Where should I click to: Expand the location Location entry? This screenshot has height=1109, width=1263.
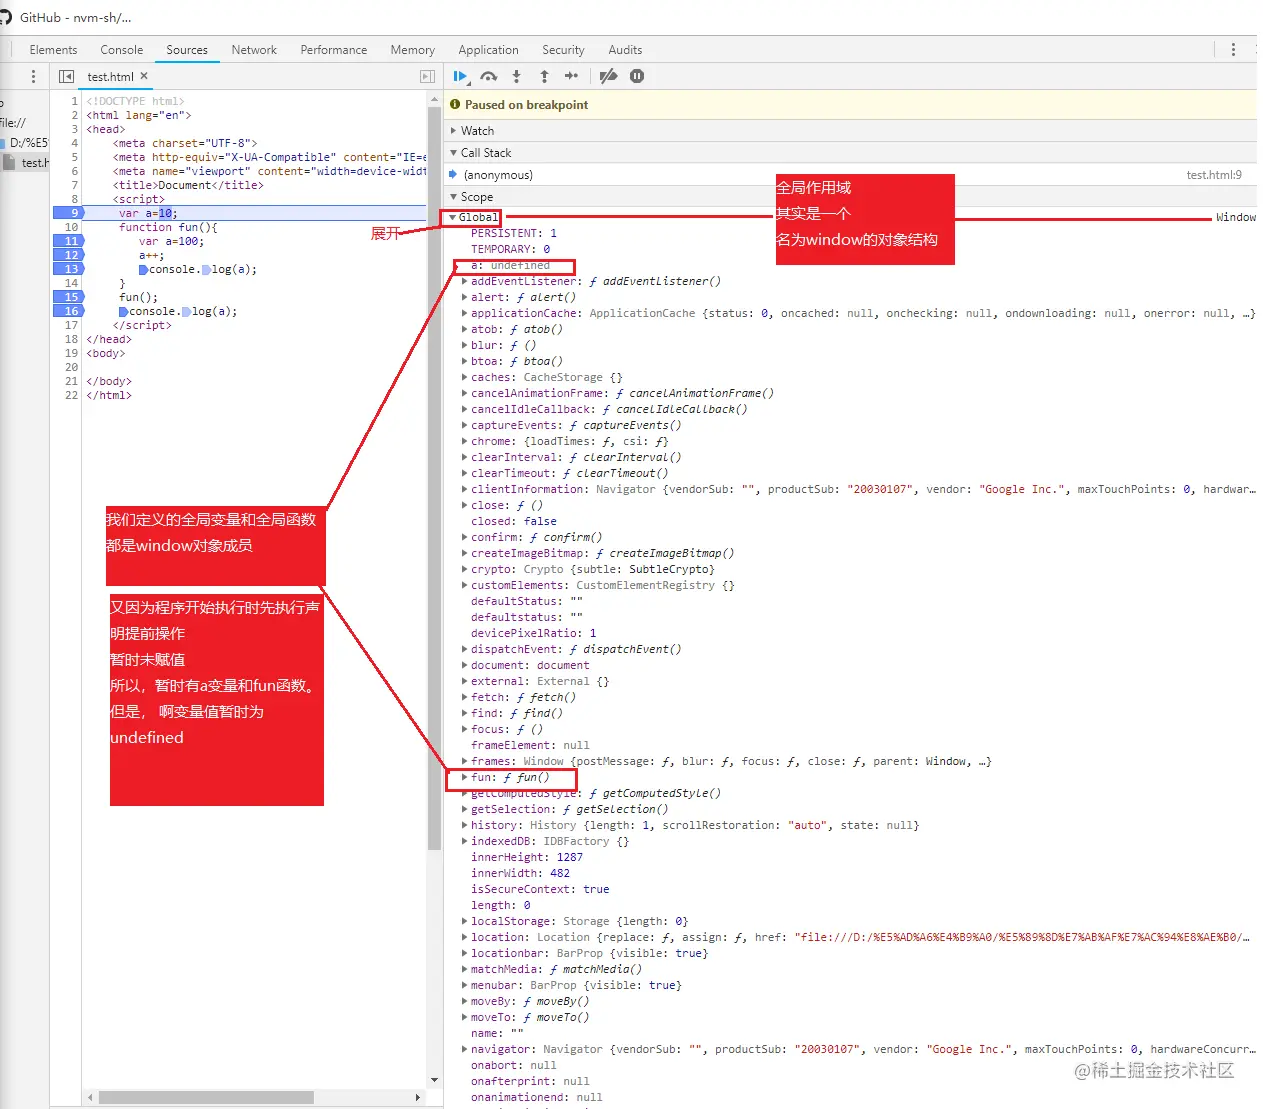464,937
